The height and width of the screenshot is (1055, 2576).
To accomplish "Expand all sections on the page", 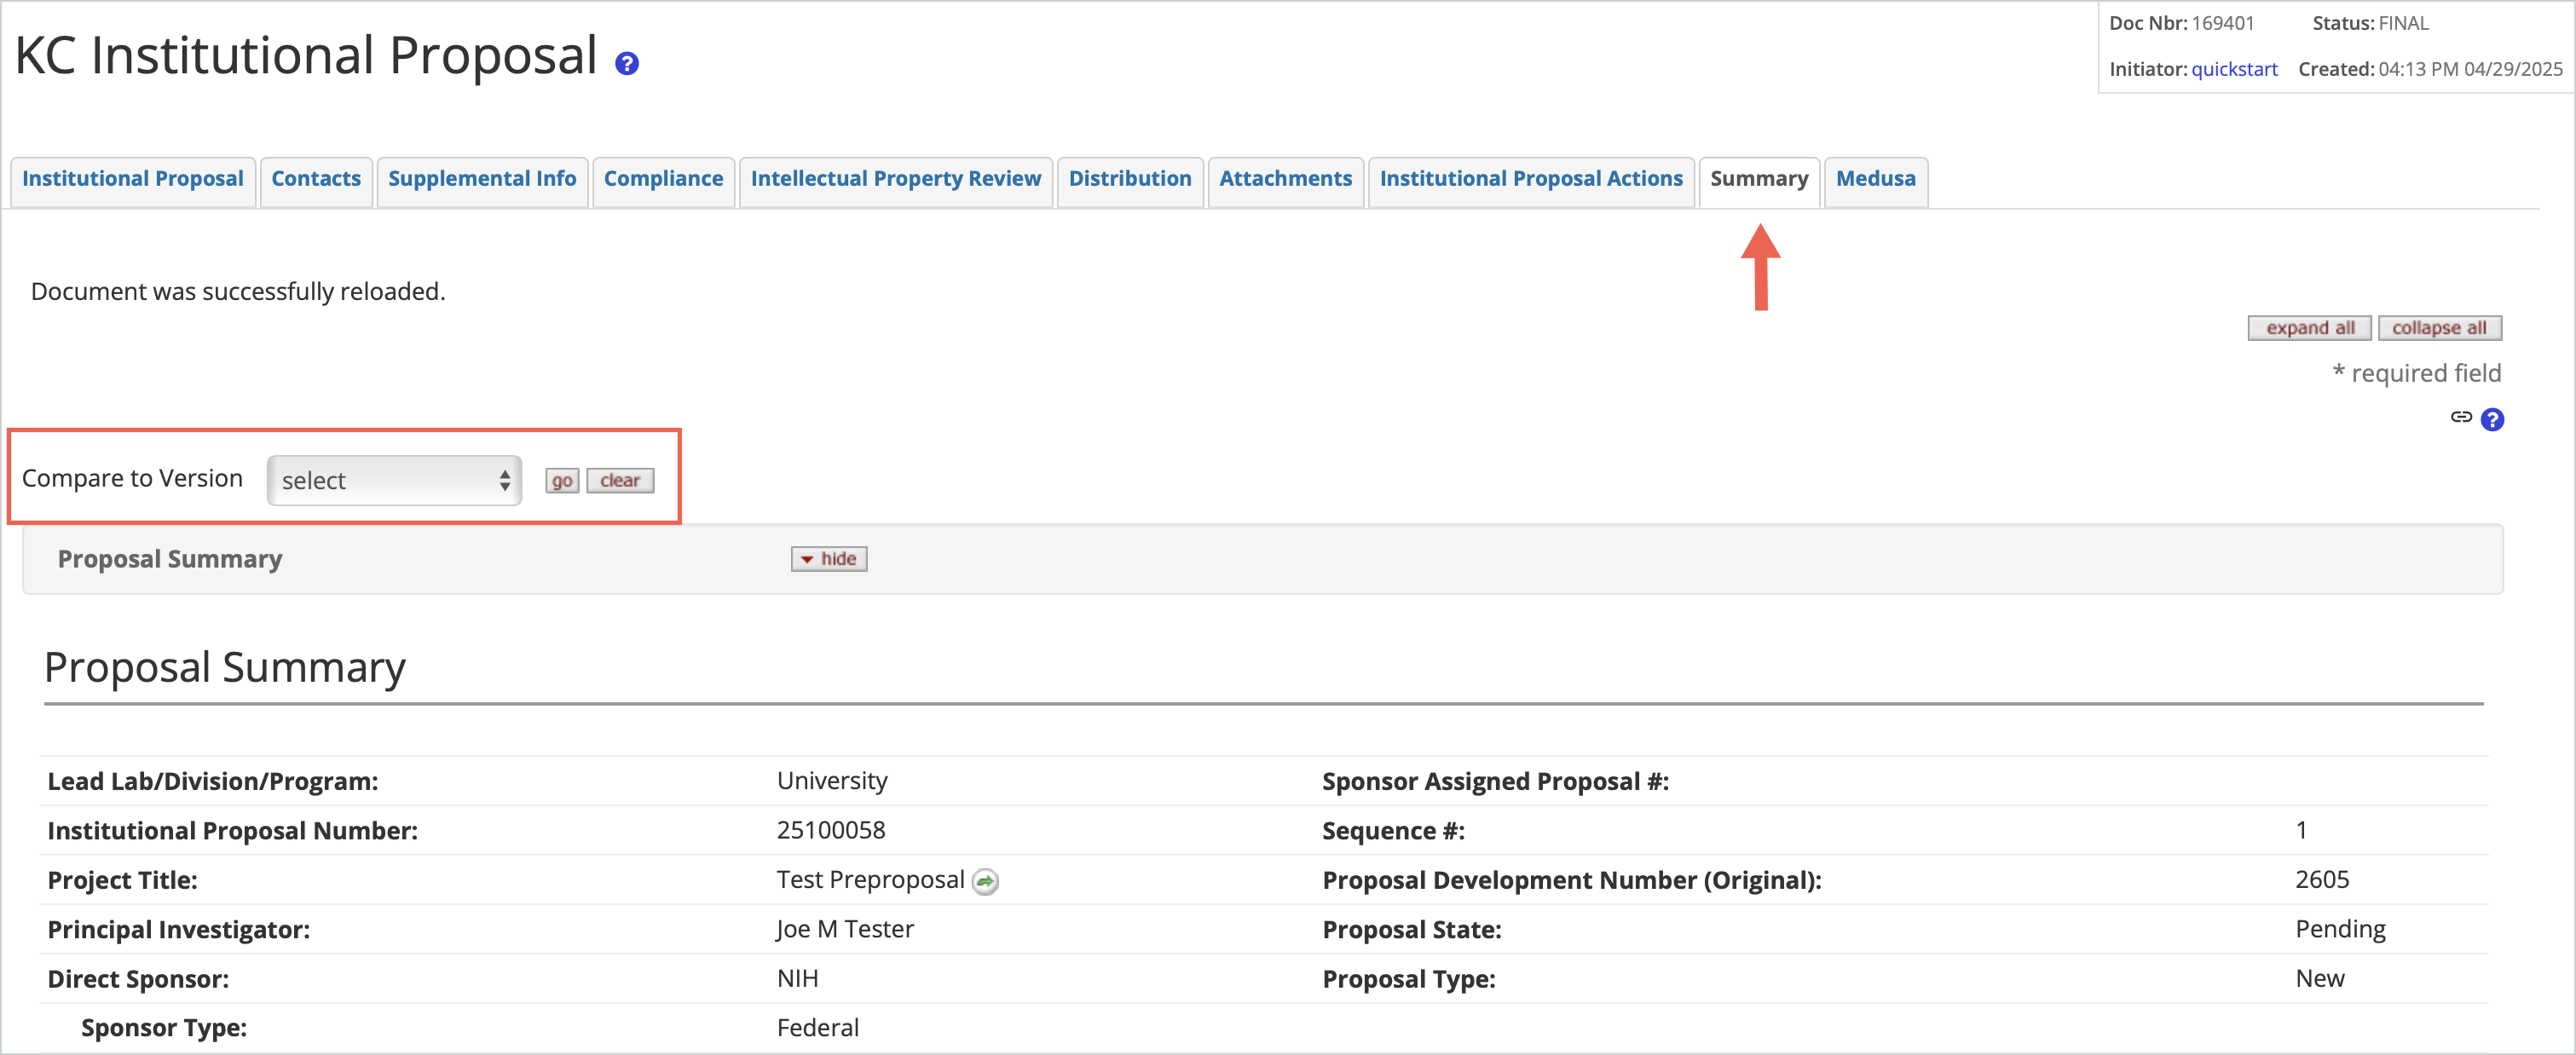I will (x=2309, y=327).
